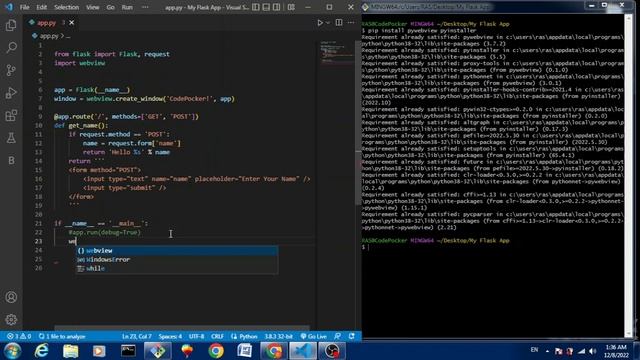
Task: Click volume speaker icon in tray
Action: coord(593,351)
